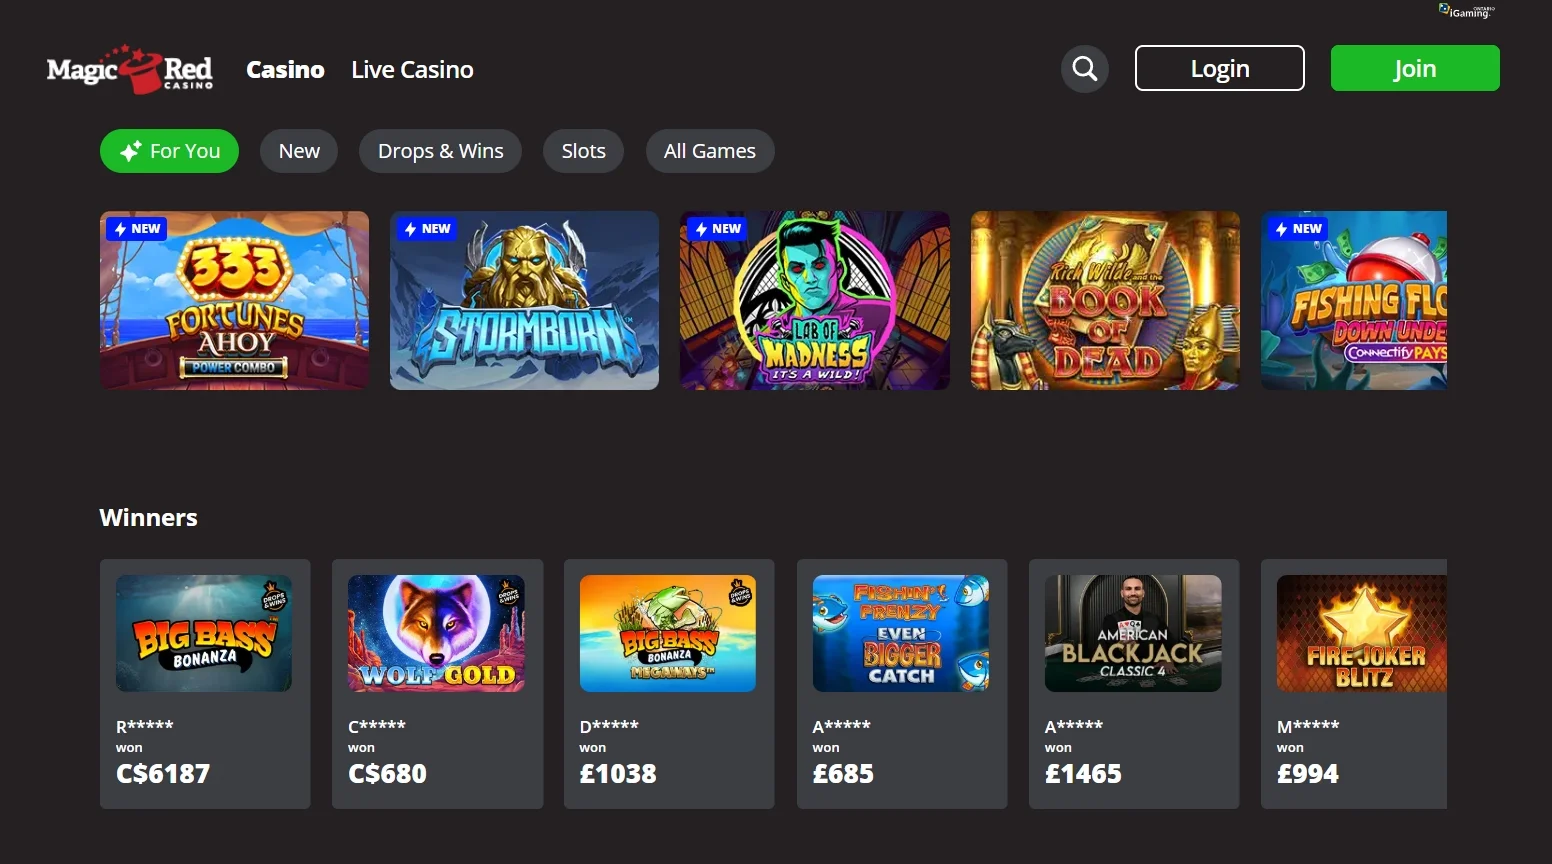This screenshot has width=1552, height=864.
Task: Filter by Slots category
Action: 583,151
